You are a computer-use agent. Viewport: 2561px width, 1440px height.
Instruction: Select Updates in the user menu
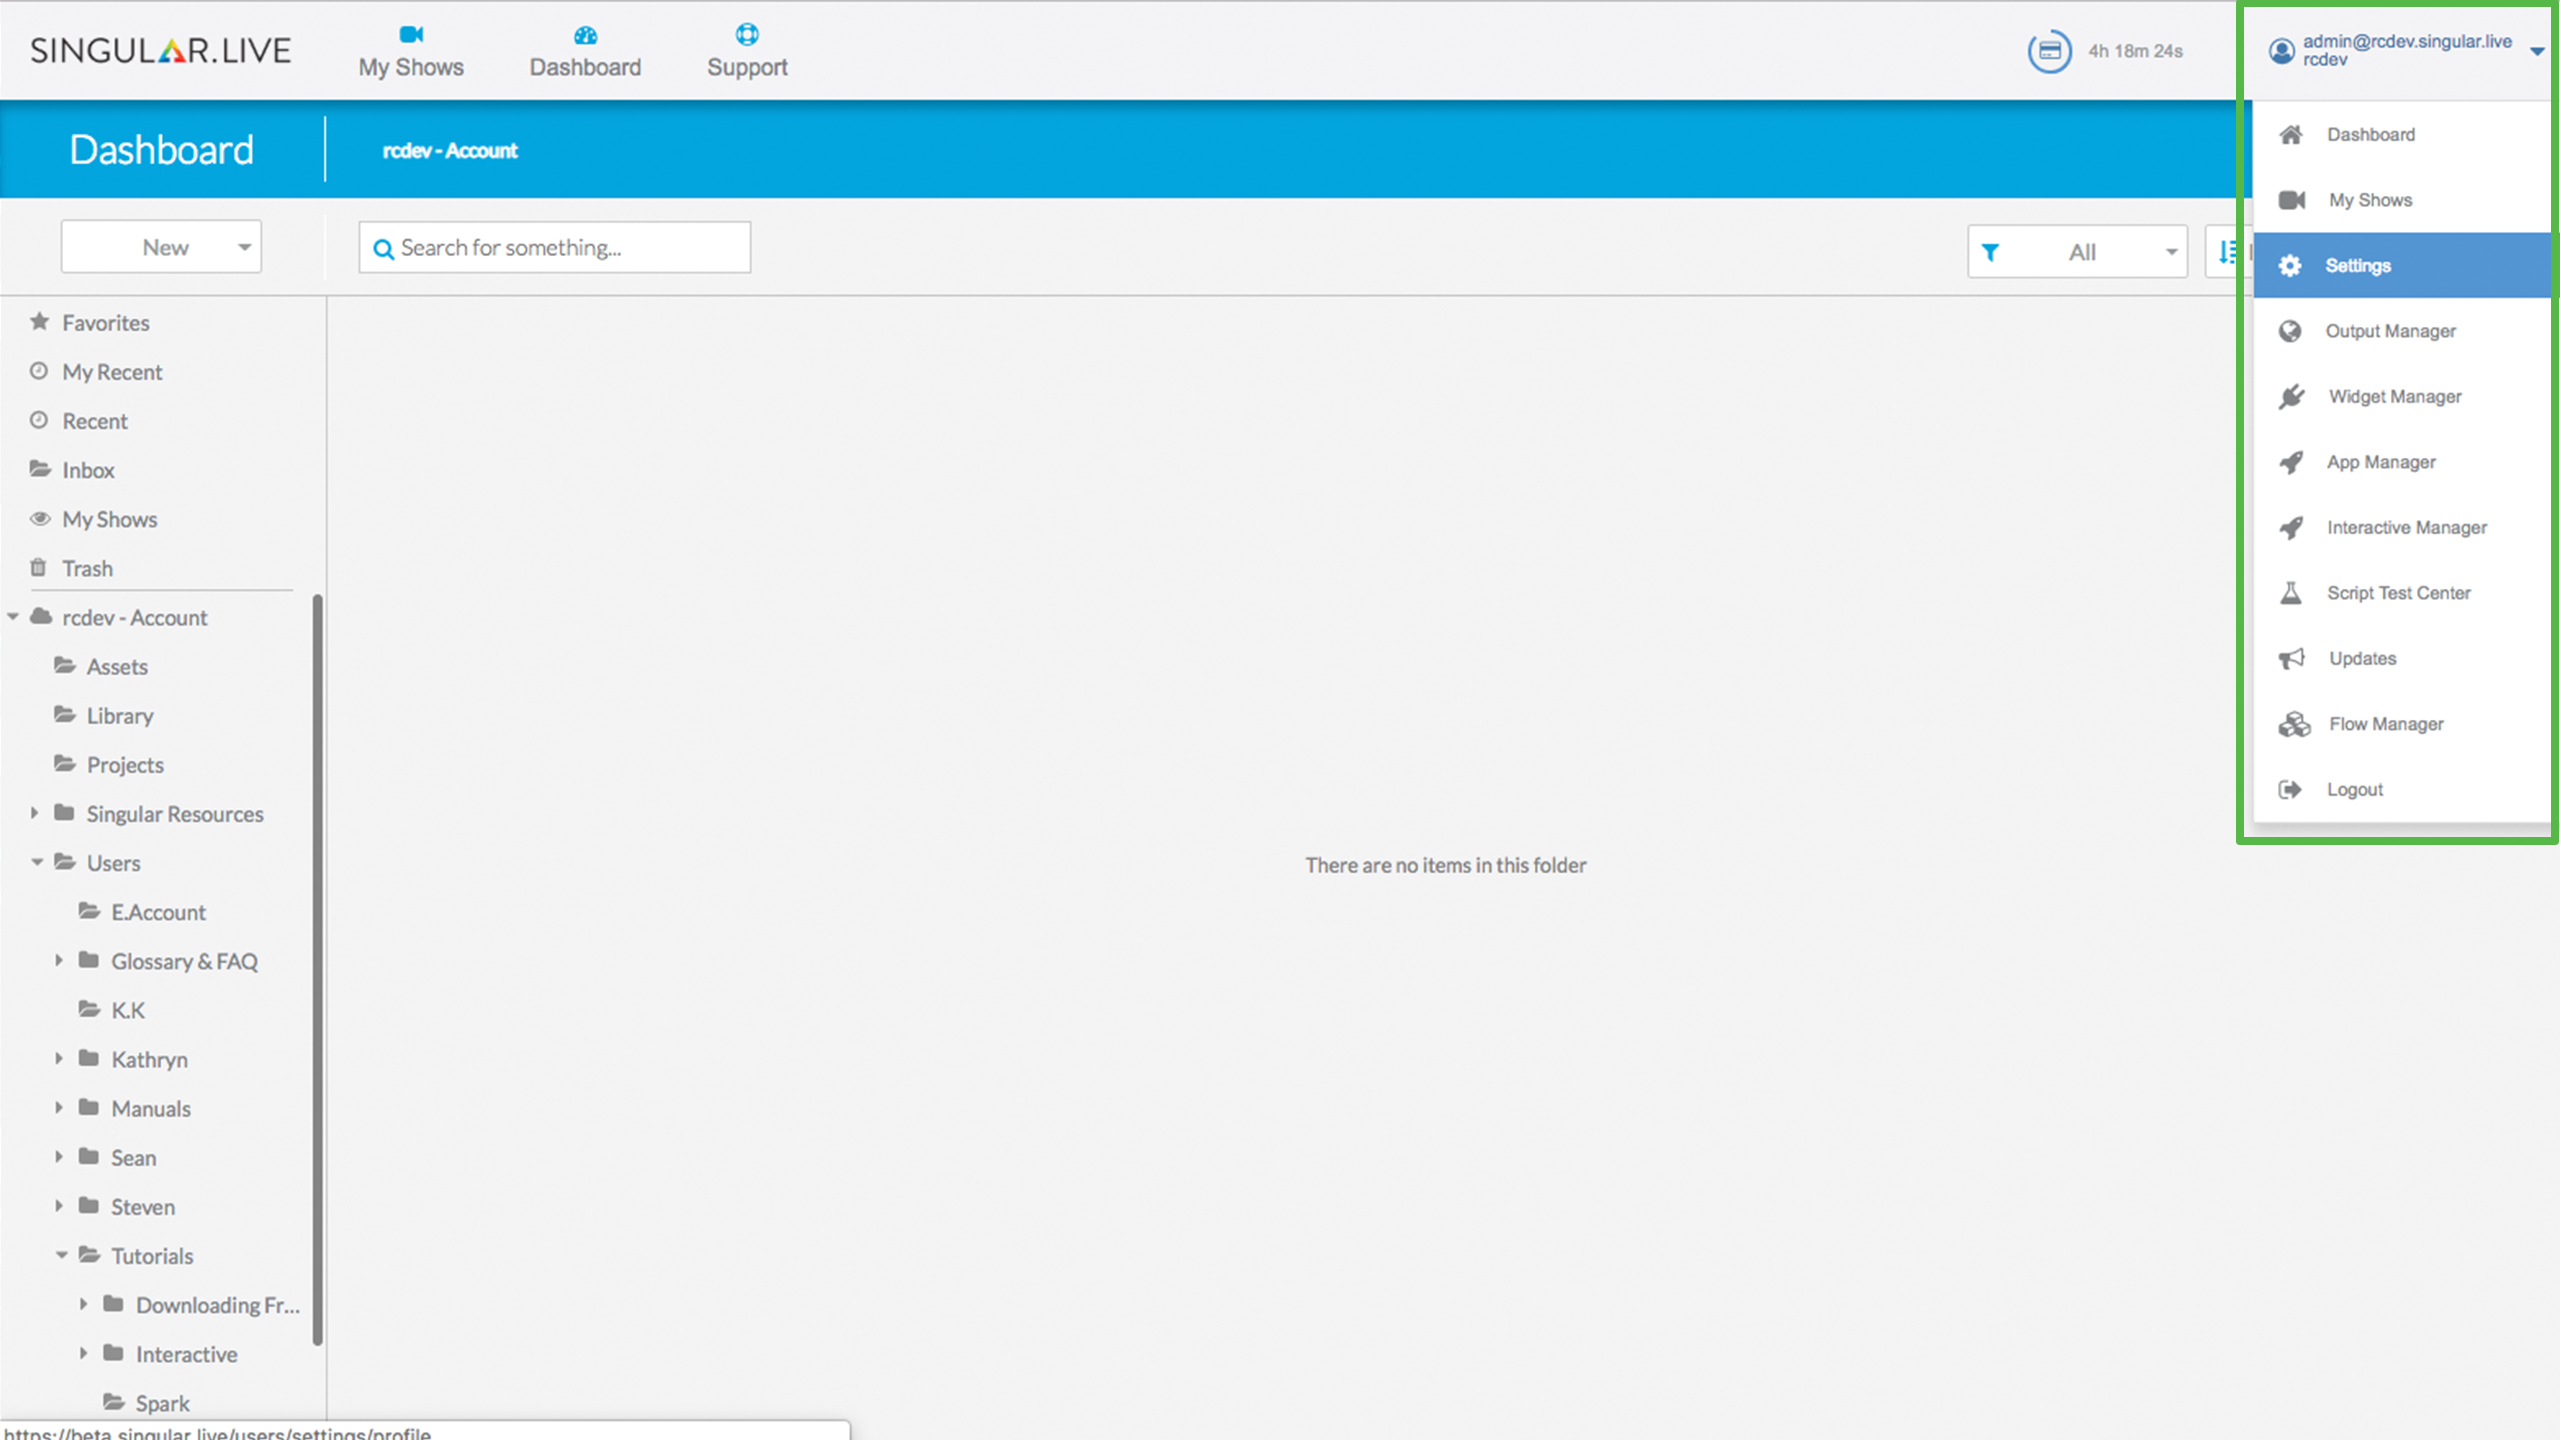pos(2402,658)
